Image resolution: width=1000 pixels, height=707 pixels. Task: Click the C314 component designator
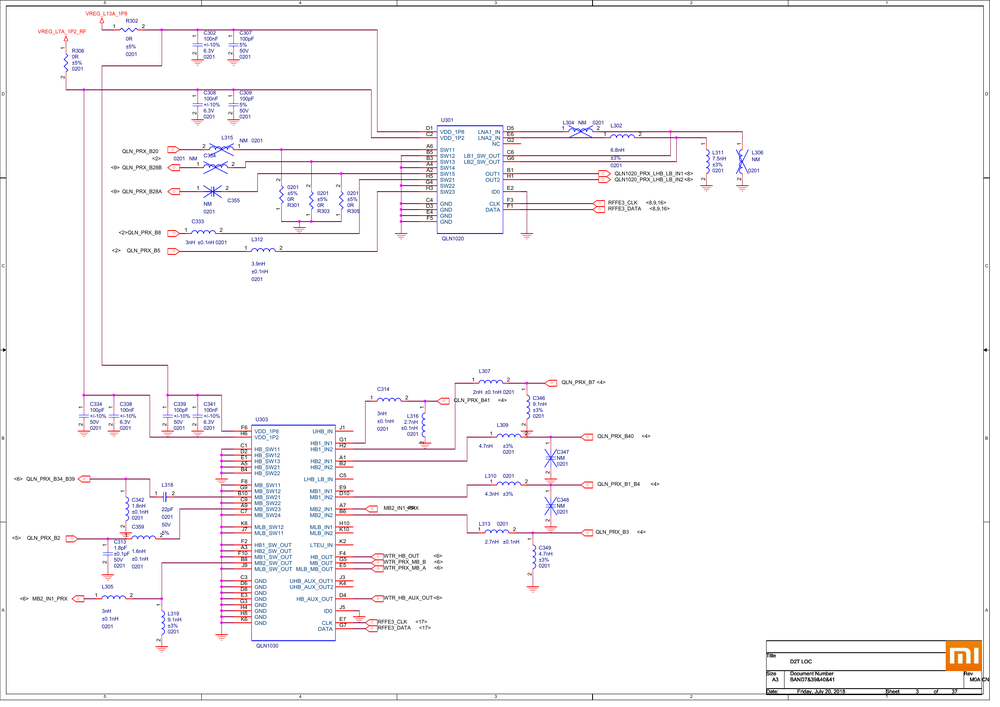(383, 389)
